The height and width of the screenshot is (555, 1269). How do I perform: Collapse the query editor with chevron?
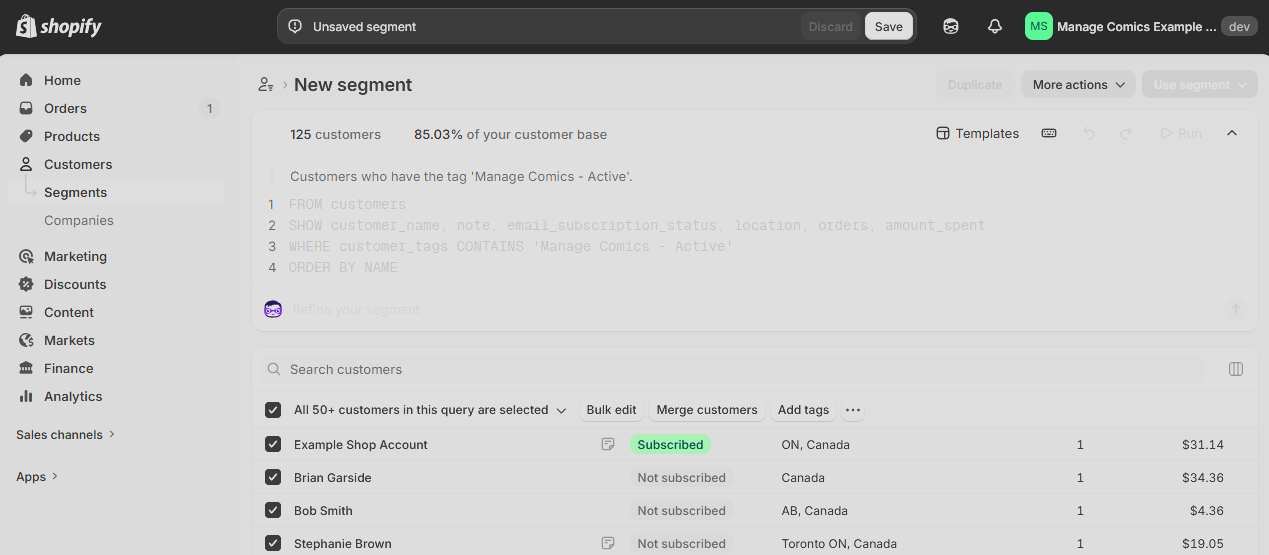point(1232,133)
